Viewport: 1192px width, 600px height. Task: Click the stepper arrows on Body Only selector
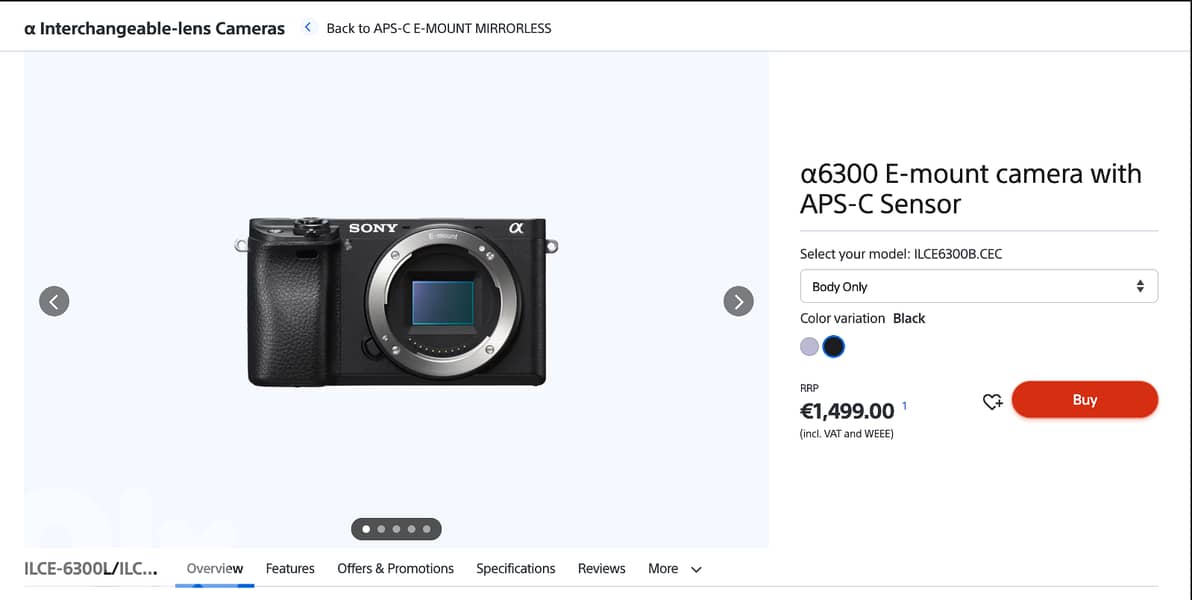[1139, 286]
